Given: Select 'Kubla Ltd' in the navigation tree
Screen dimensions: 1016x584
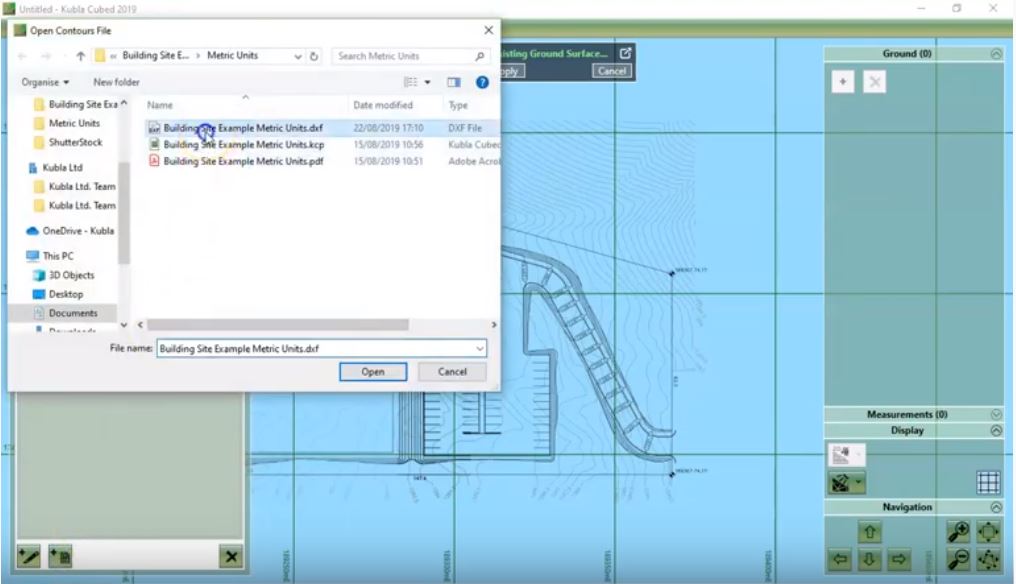Looking at the screenshot, I should [56, 167].
